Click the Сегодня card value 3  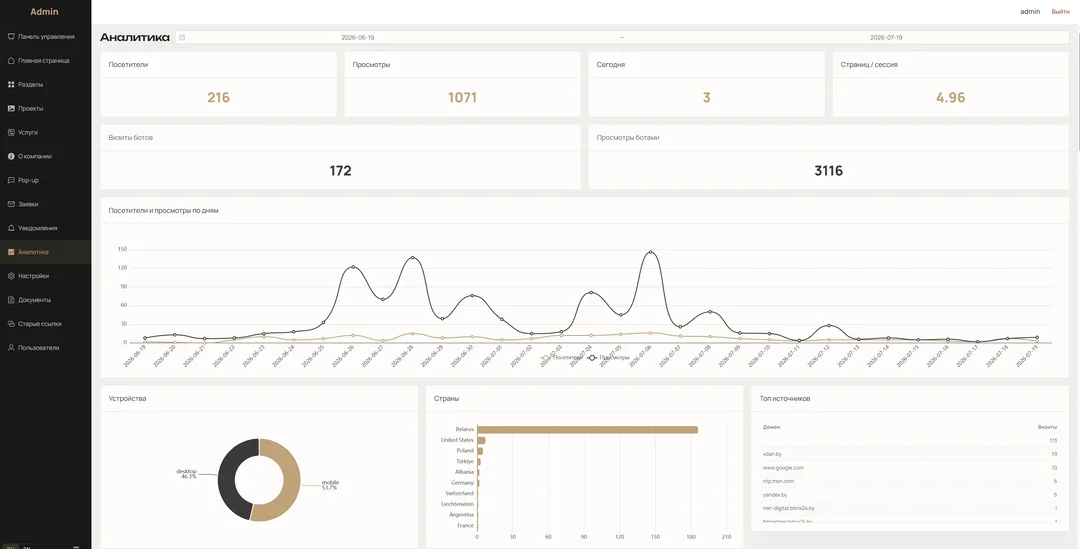click(x=706, y=98)
